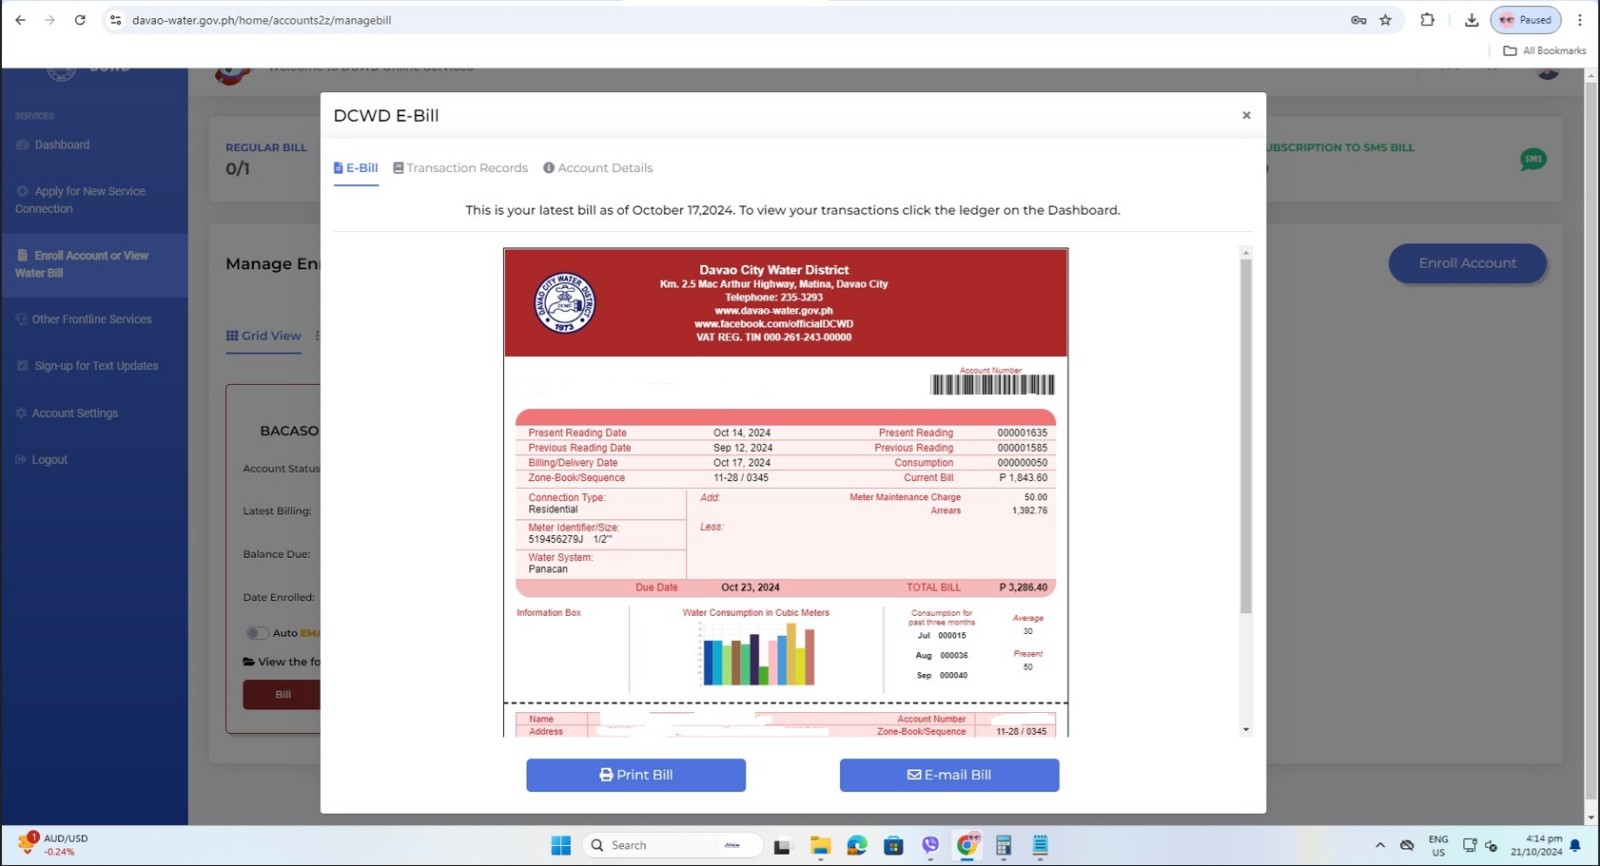
Task: Toggle the Auto Email switch on the account card
Action: click(257, 633)
